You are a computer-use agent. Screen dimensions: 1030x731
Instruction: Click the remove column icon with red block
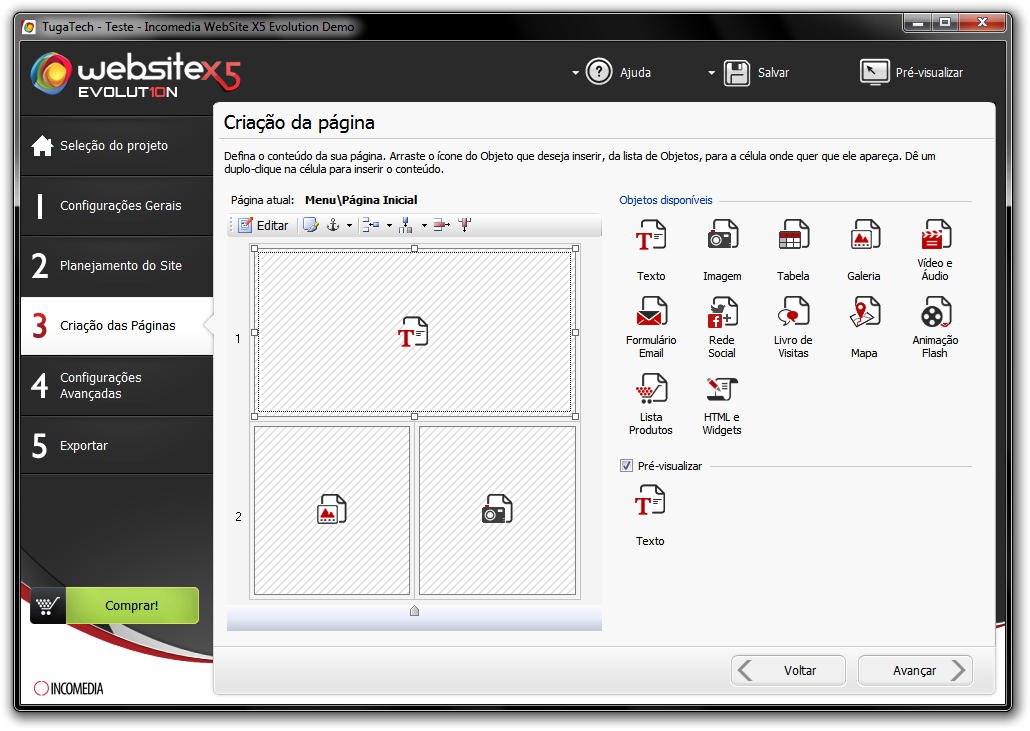465,225
